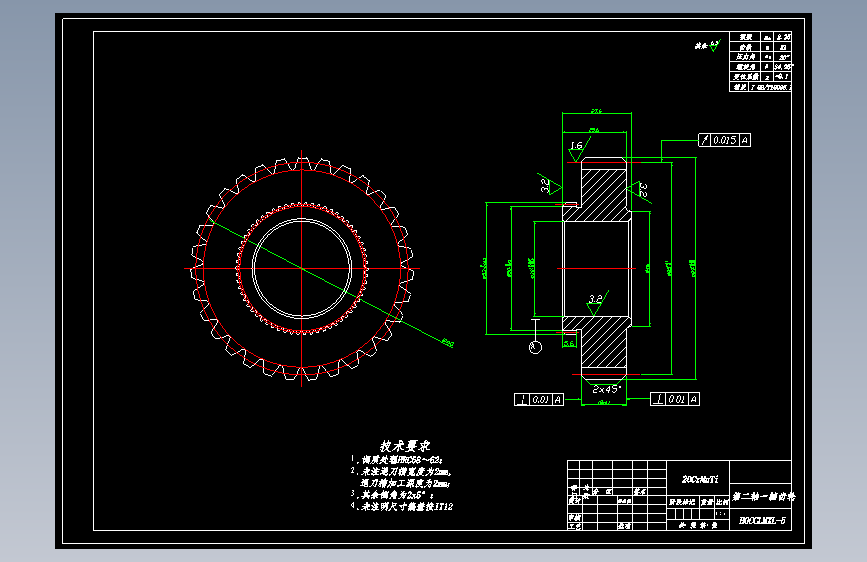Select the right perpendicularity frame 0.01 A
Image resolution: width=867 pixels, height=562 pixels.
click(675, 399)
